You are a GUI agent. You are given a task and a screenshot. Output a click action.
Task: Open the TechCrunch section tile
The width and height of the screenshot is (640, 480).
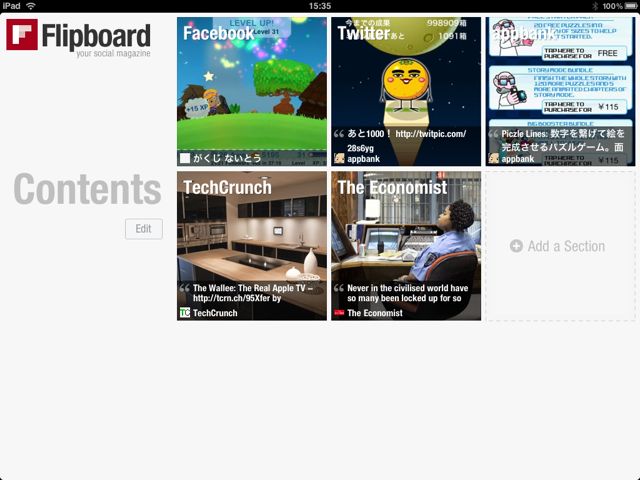252,246
